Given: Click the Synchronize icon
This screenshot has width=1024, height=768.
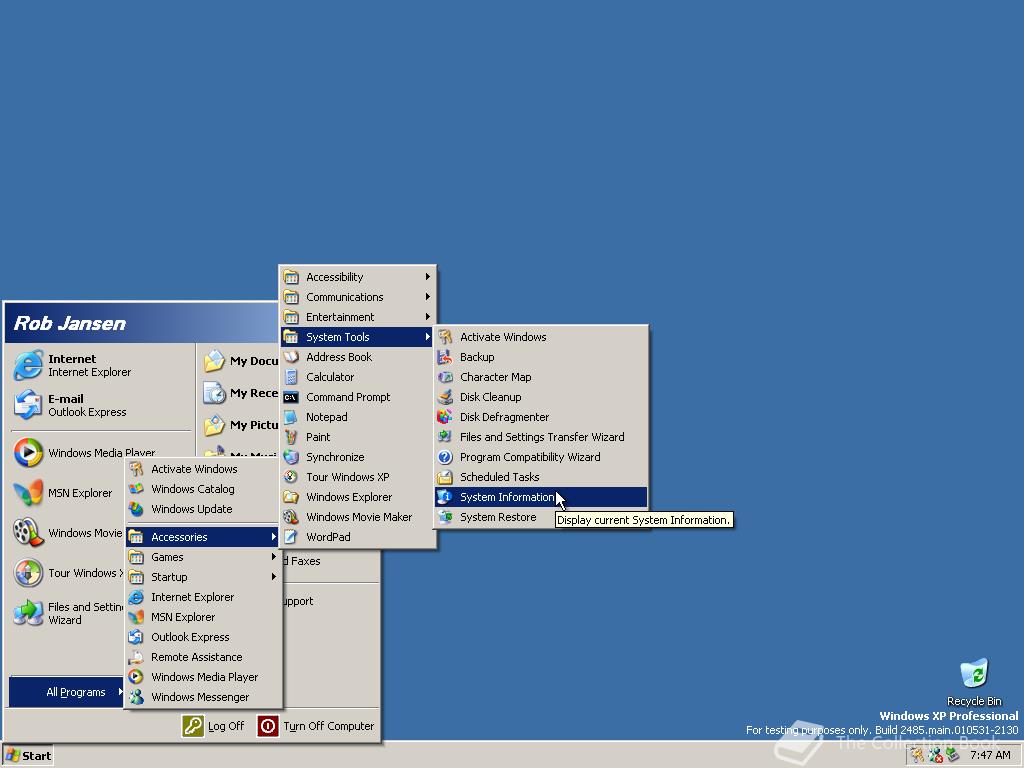Looking at the screenshot, I should 291,457.
